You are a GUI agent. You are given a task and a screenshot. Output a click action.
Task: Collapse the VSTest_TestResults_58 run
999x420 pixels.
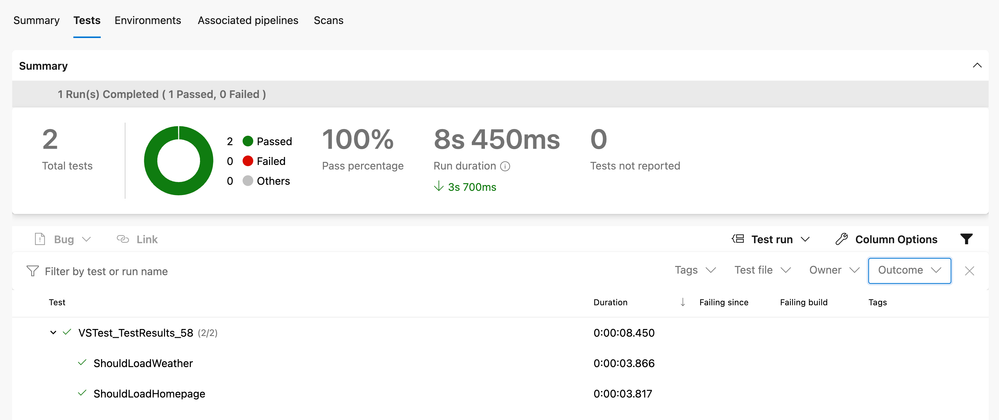pos(53,332)
